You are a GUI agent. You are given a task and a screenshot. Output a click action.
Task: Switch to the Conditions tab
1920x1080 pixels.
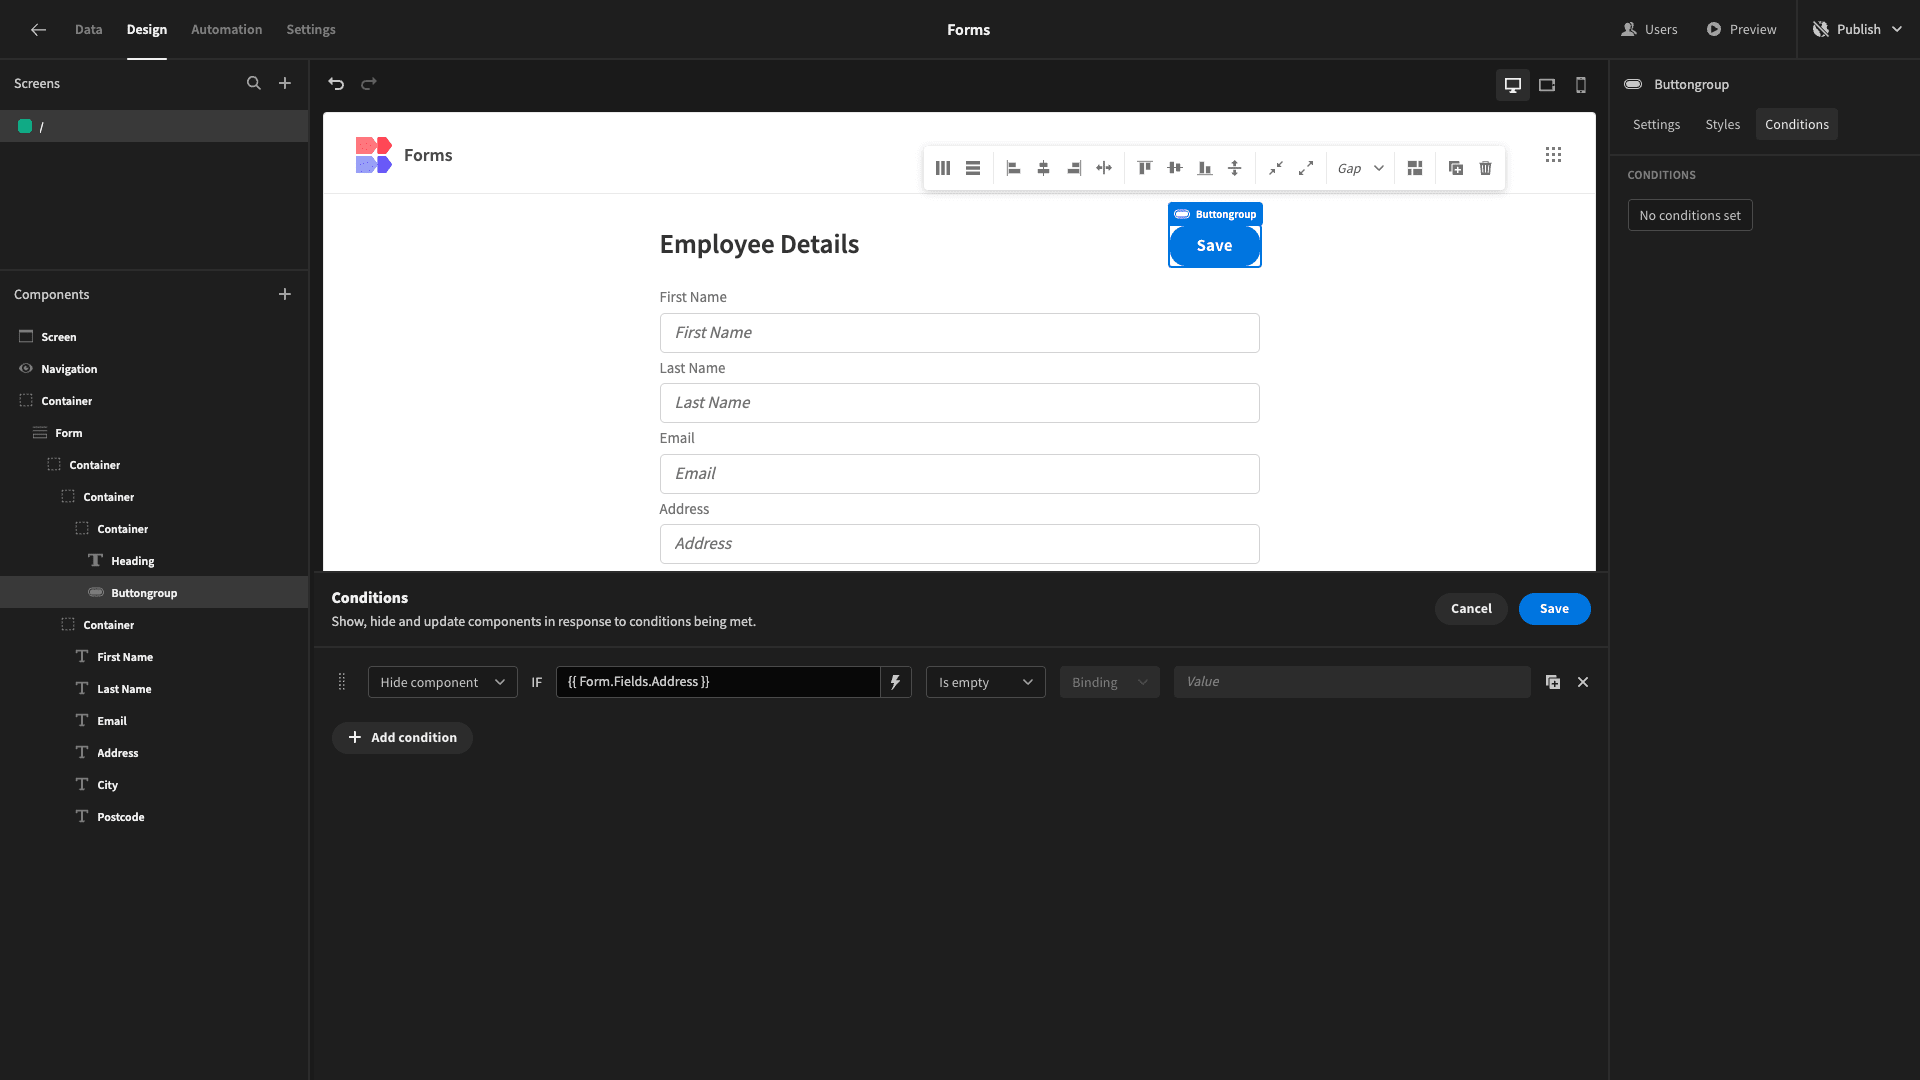point(1797,124)
